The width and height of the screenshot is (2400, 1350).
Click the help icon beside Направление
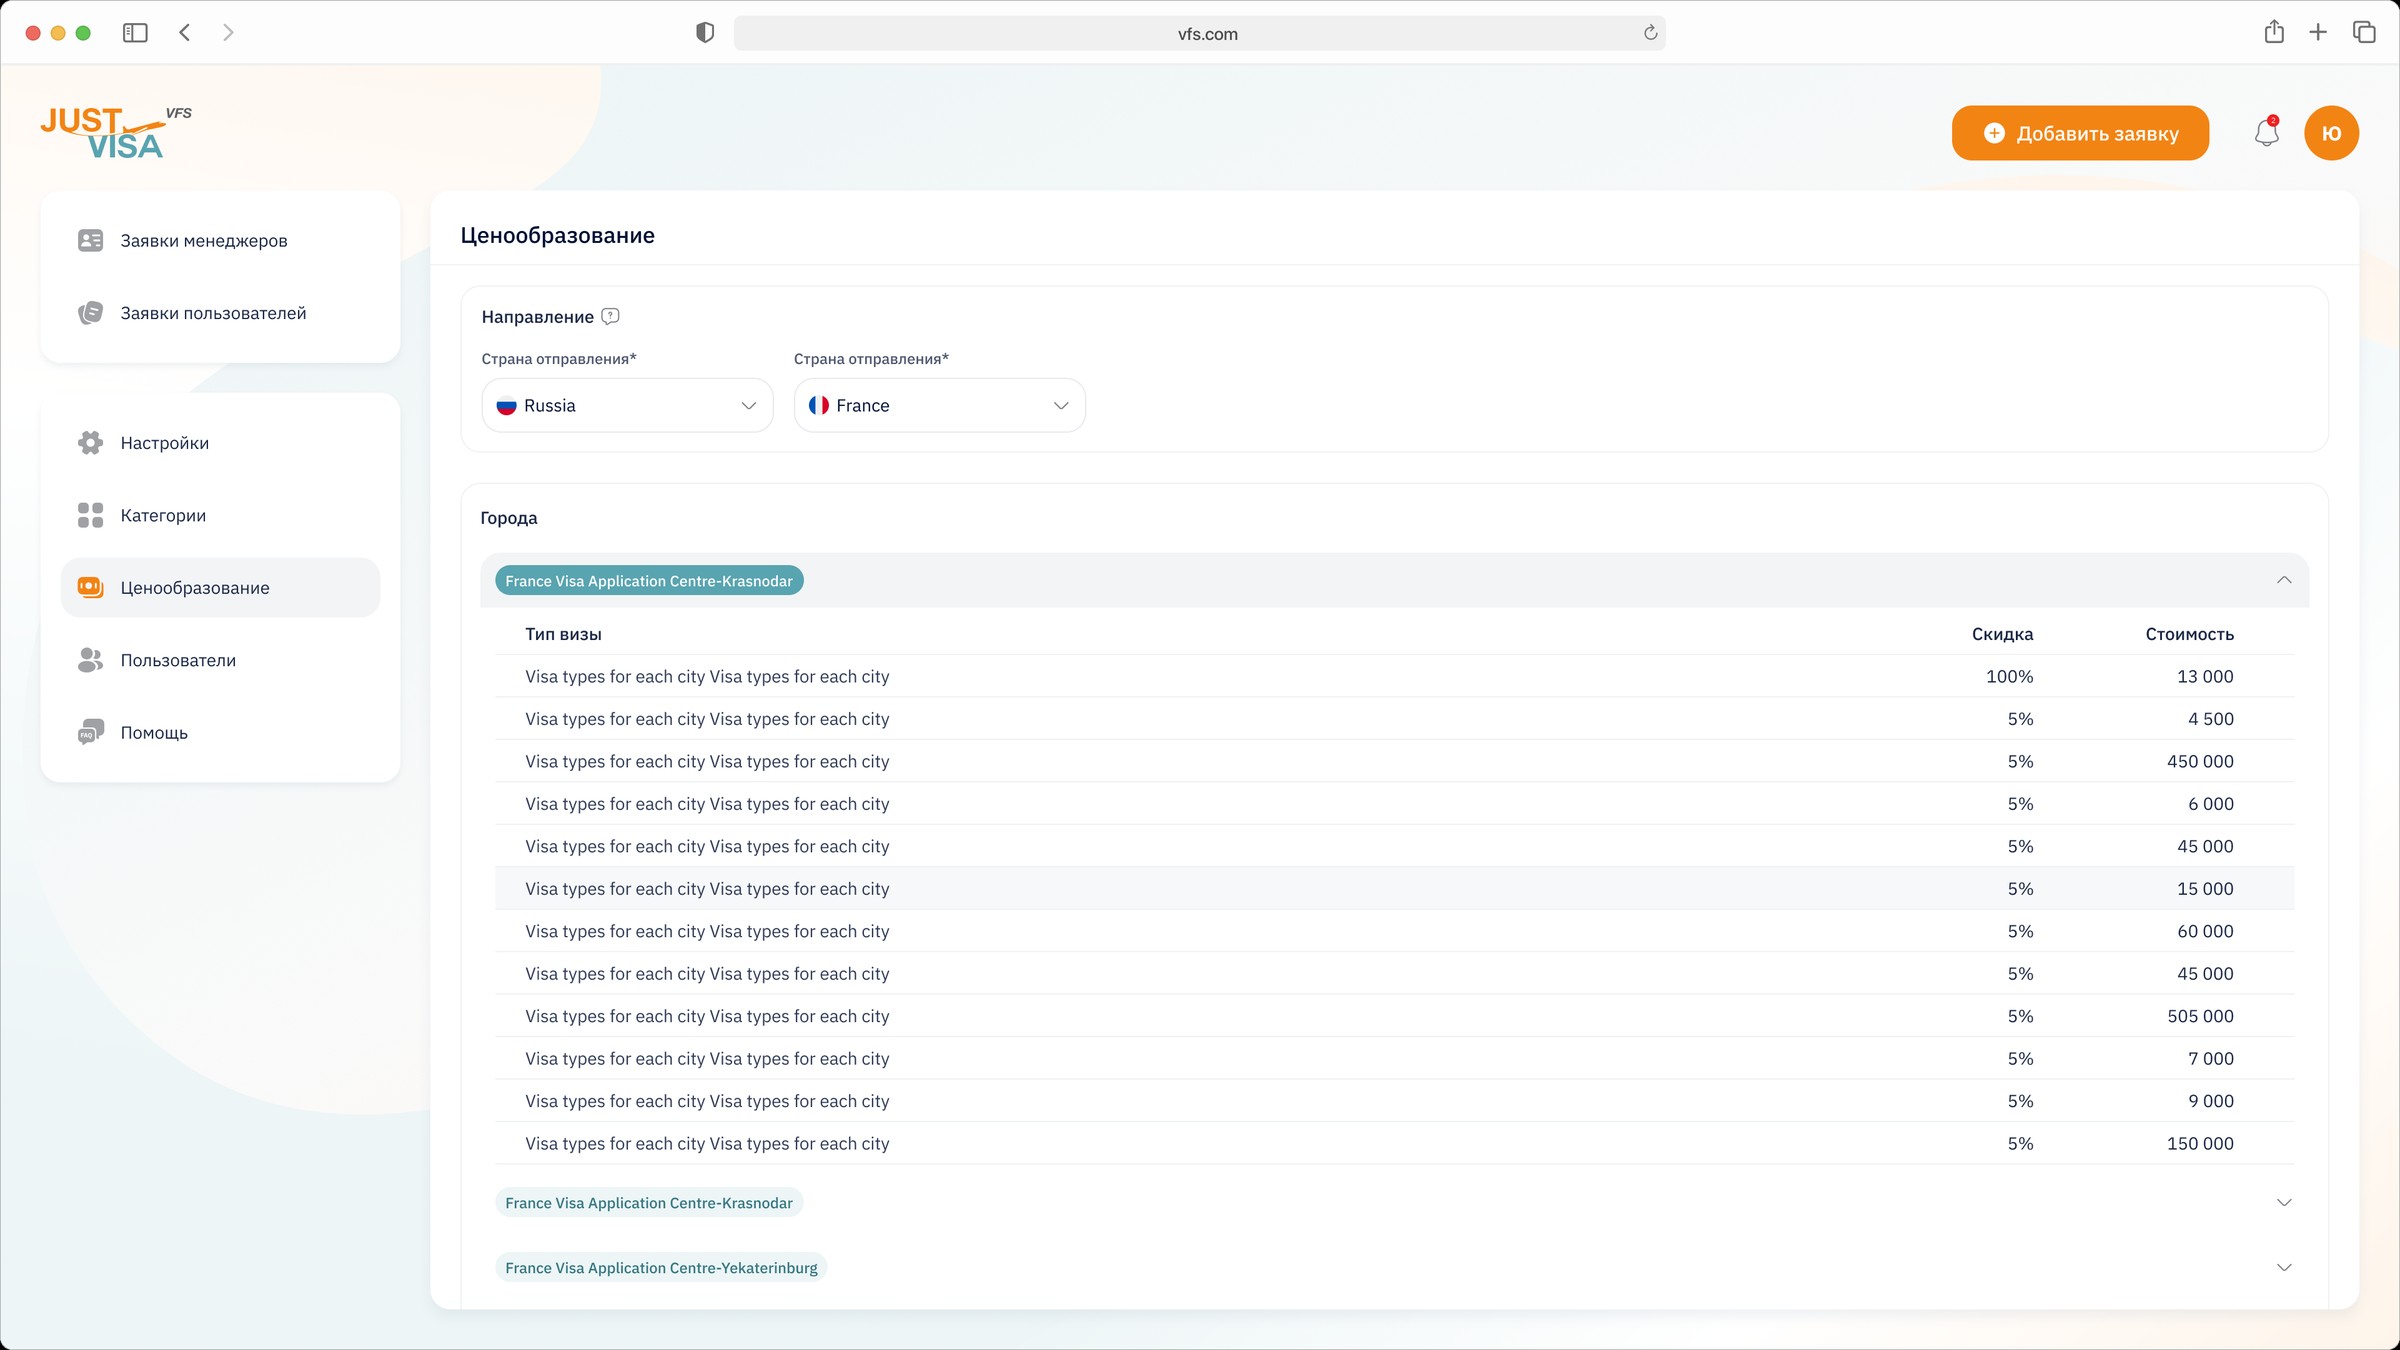[610, 317]
